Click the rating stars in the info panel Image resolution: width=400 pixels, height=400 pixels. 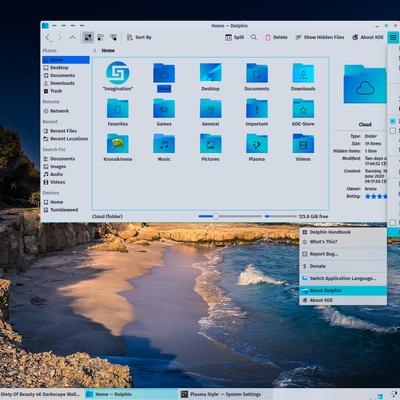pos(376,197)
